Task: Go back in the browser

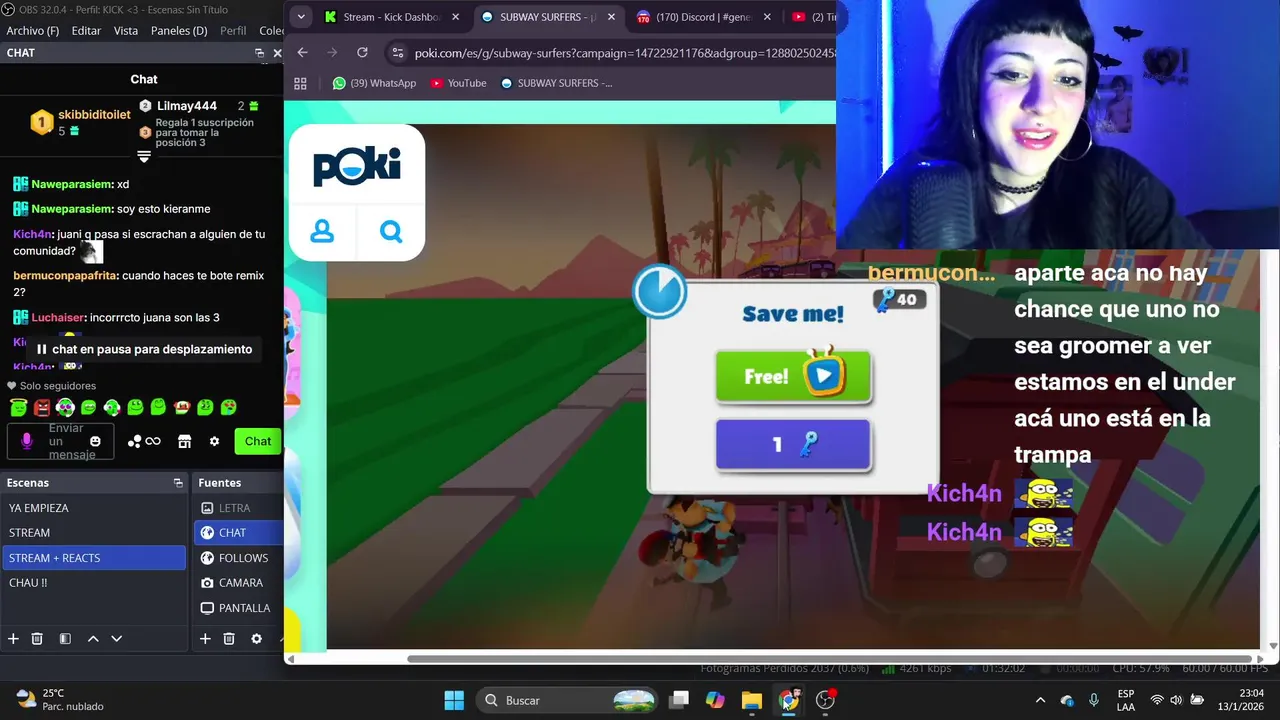Action: (302, 53)
